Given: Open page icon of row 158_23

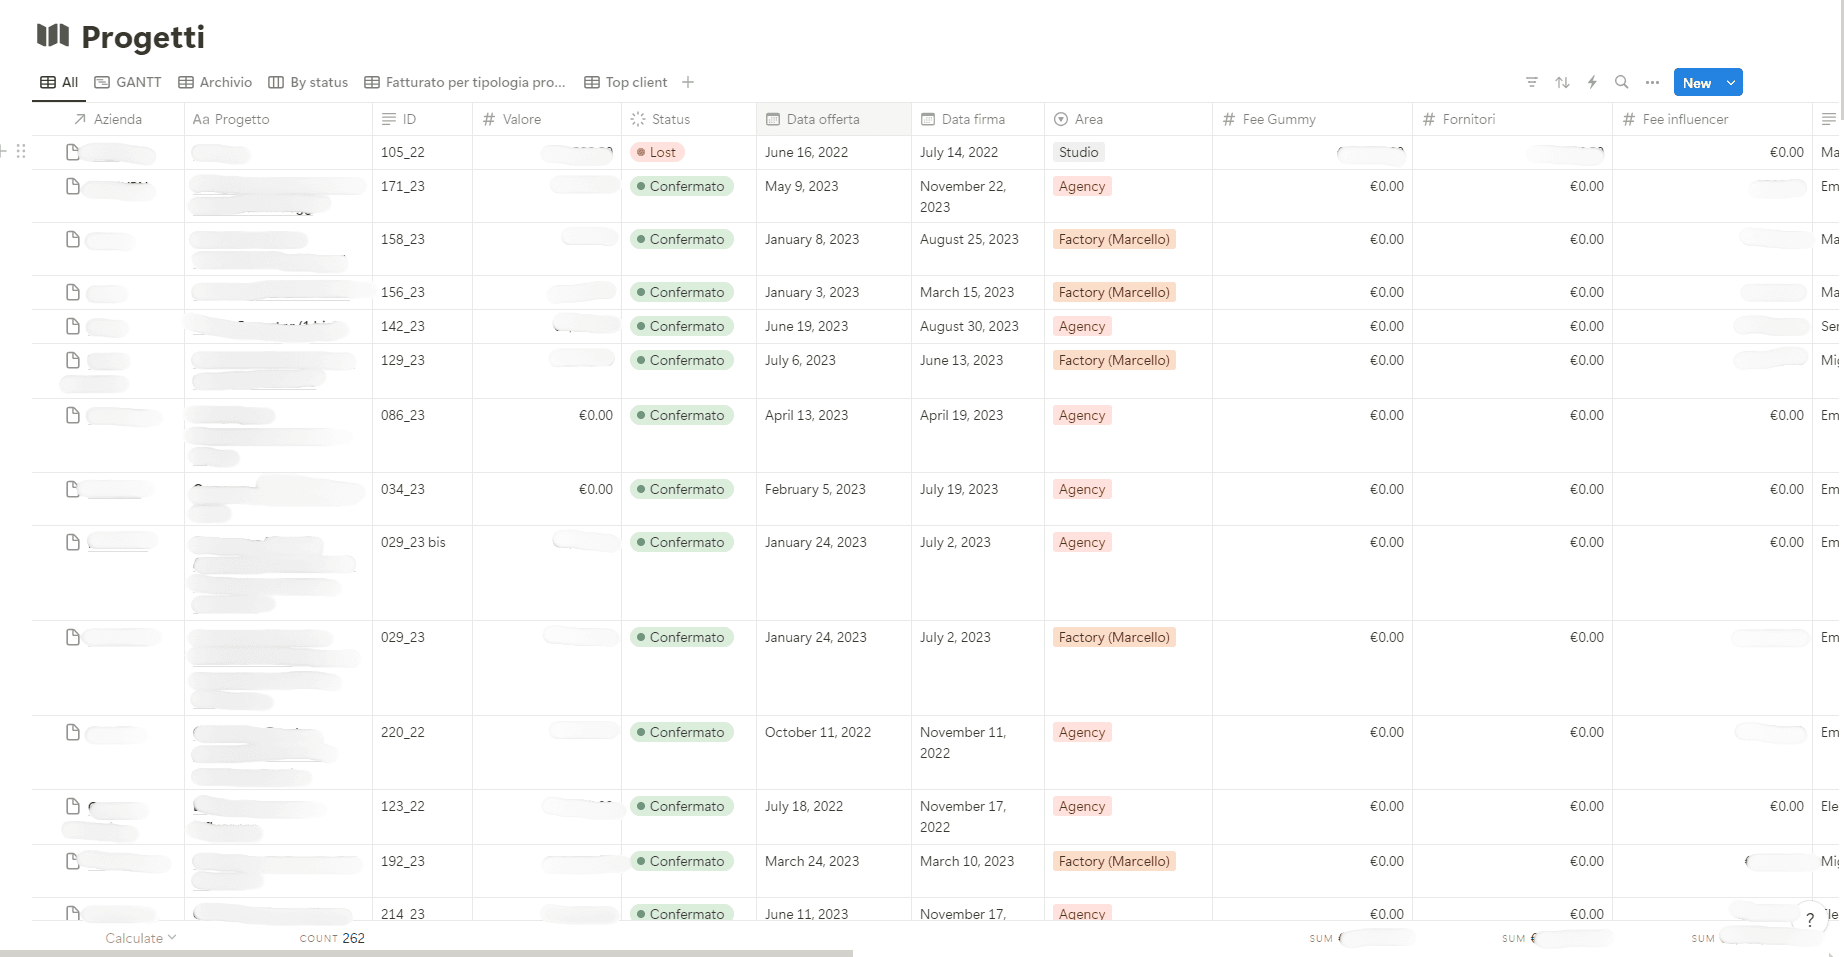Looking at the screenshot, I should (x=72, y=239).
